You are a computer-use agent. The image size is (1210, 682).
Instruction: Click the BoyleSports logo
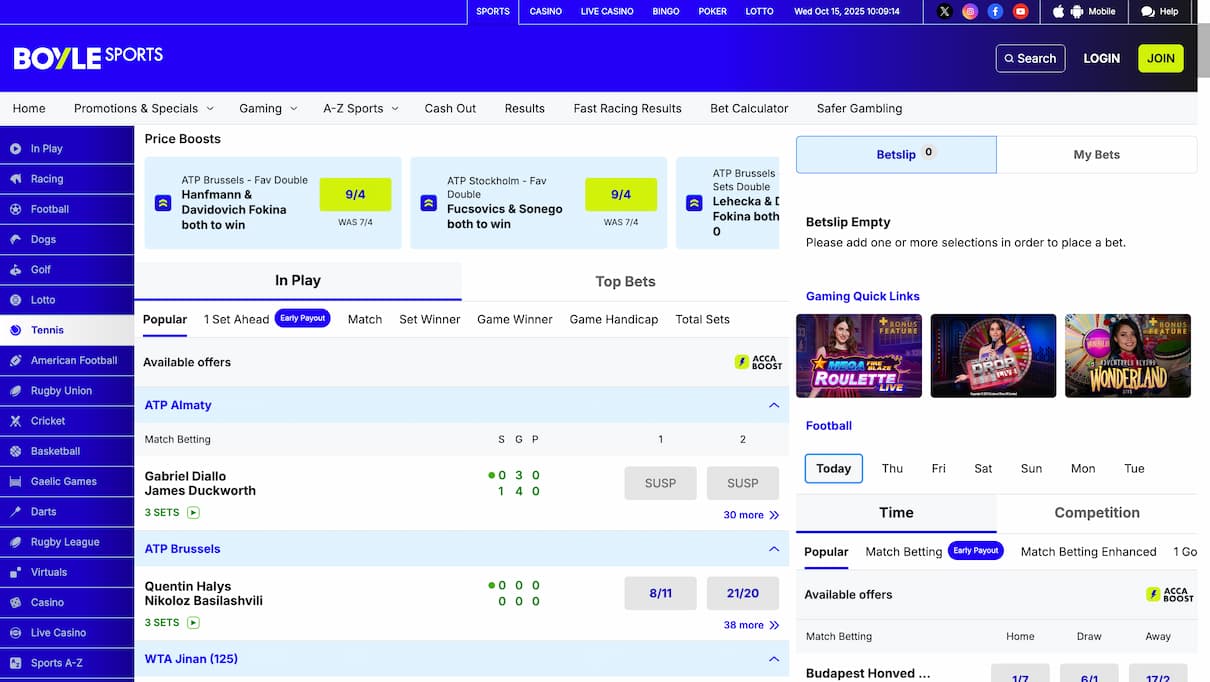88,57
